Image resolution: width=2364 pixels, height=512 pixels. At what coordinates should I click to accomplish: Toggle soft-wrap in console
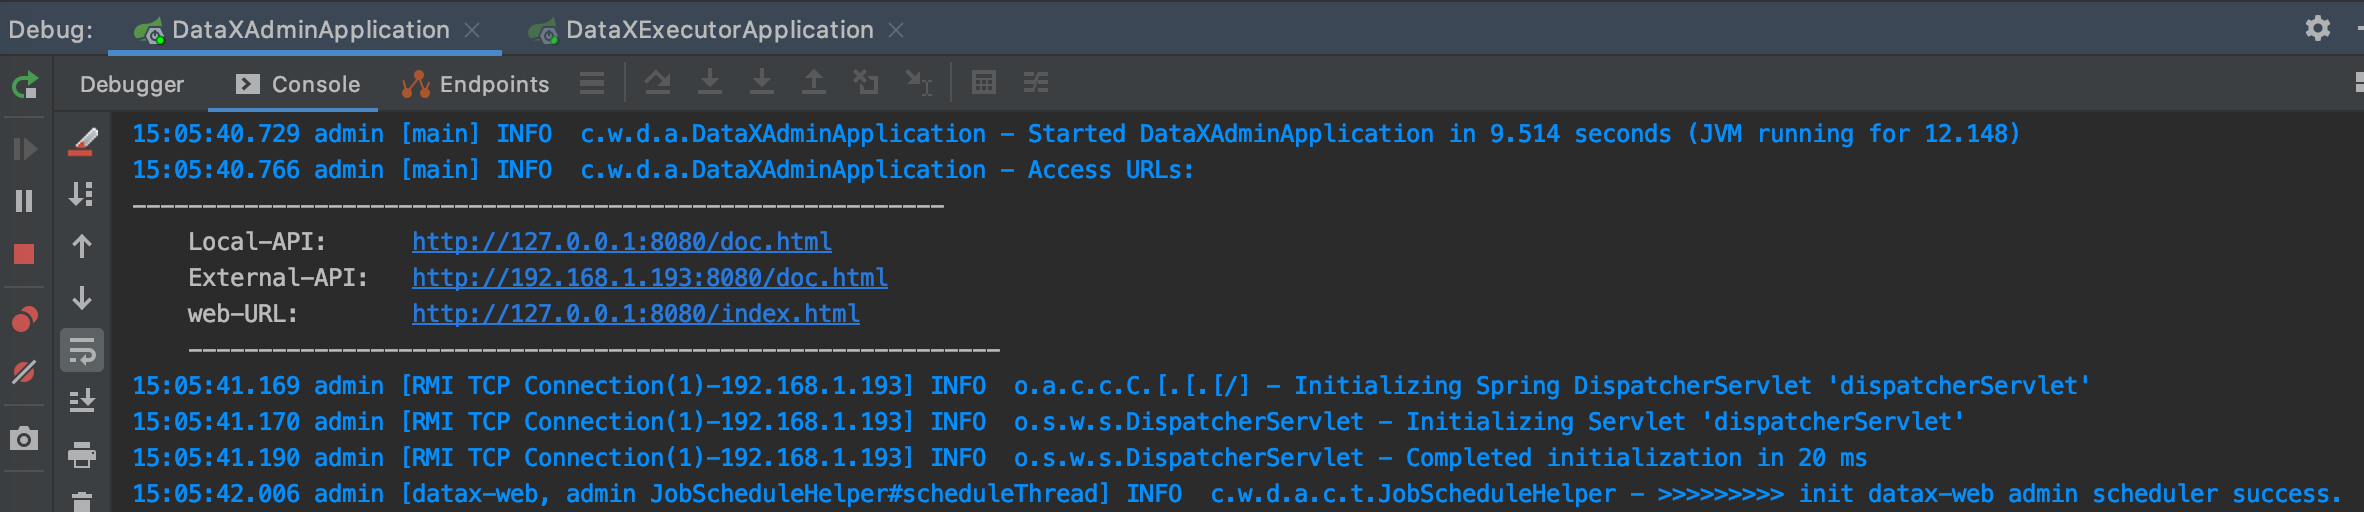tap(82, 351)
